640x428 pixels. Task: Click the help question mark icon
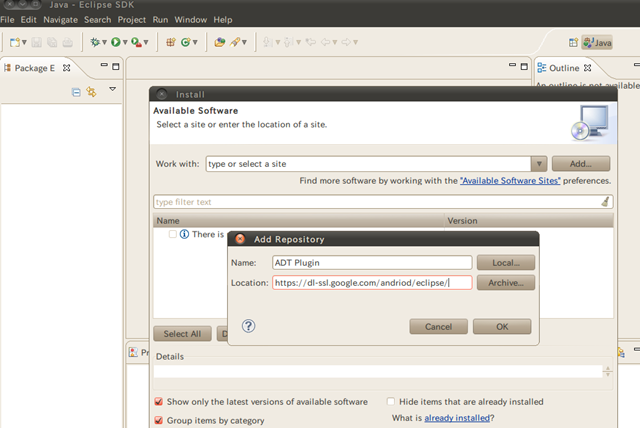(249, 326)
